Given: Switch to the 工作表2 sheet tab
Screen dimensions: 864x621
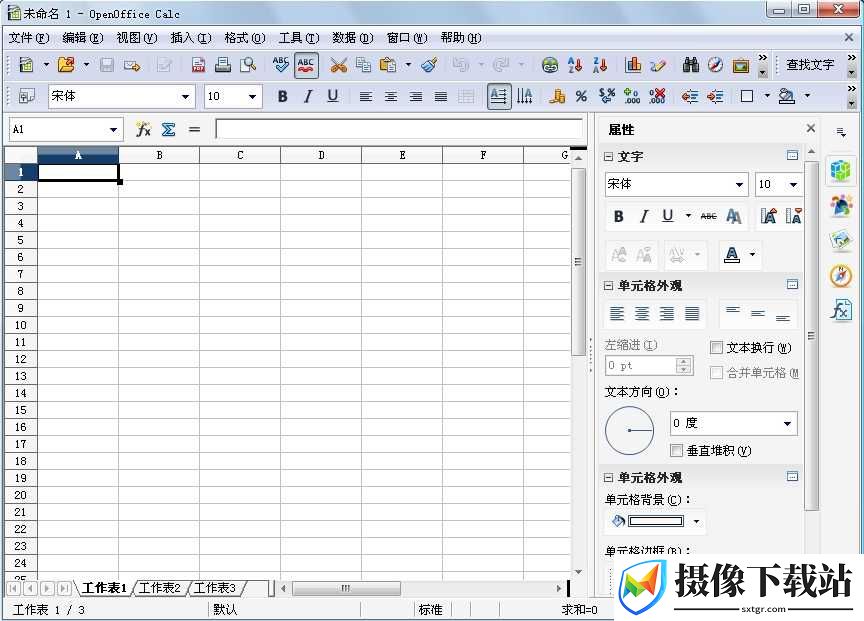Looking at the screenshot, I should (x=160, y=588).
